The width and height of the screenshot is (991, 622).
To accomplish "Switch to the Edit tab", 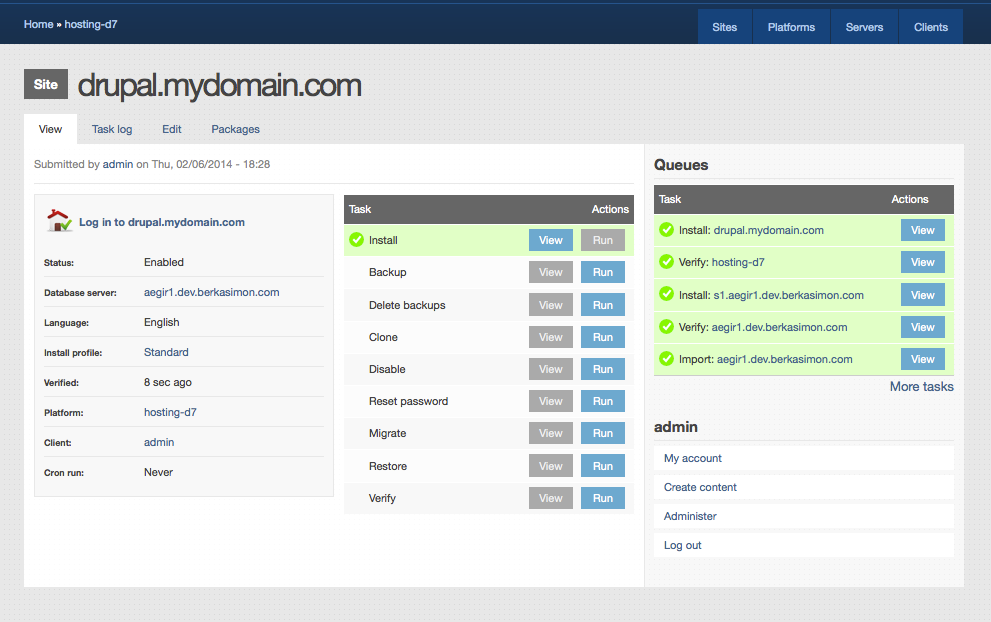I will point(171,129).
